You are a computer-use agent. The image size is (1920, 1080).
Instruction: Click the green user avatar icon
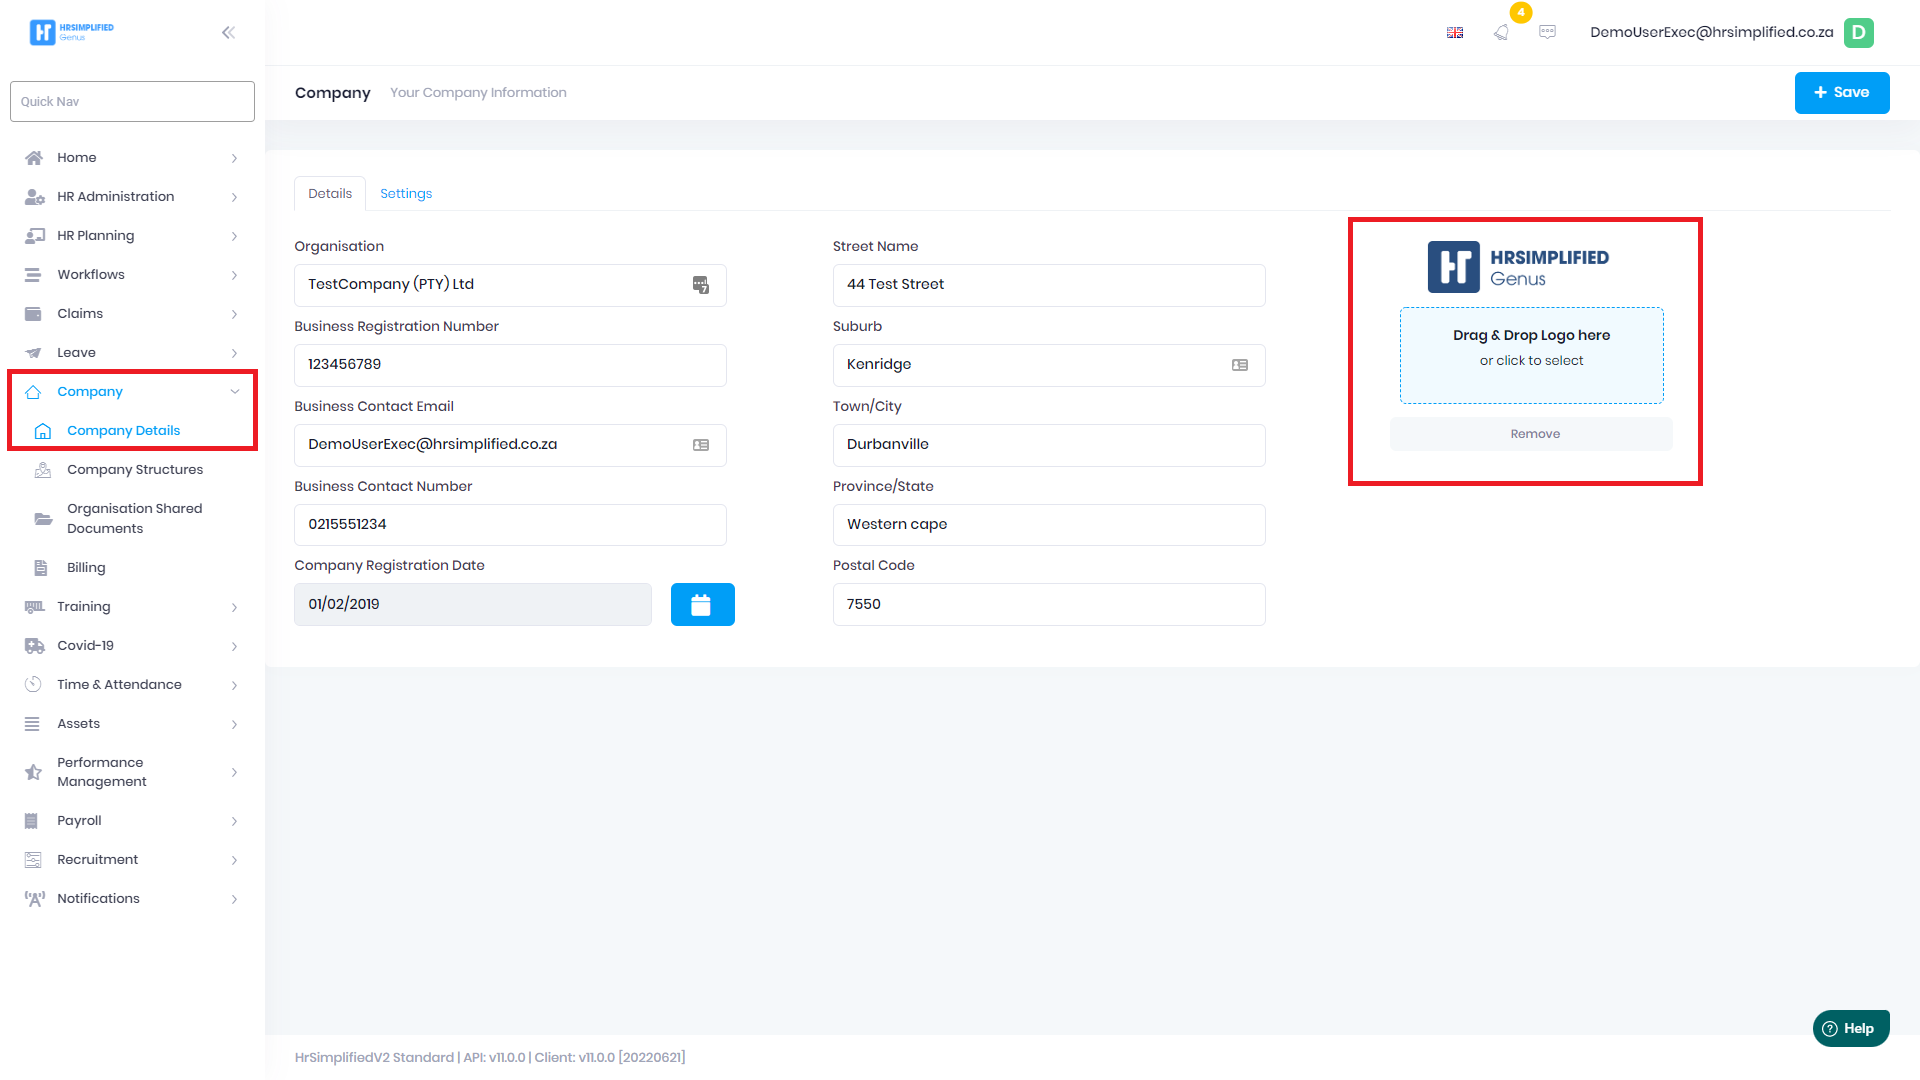pyautogui.click(x=1858, y=32)
